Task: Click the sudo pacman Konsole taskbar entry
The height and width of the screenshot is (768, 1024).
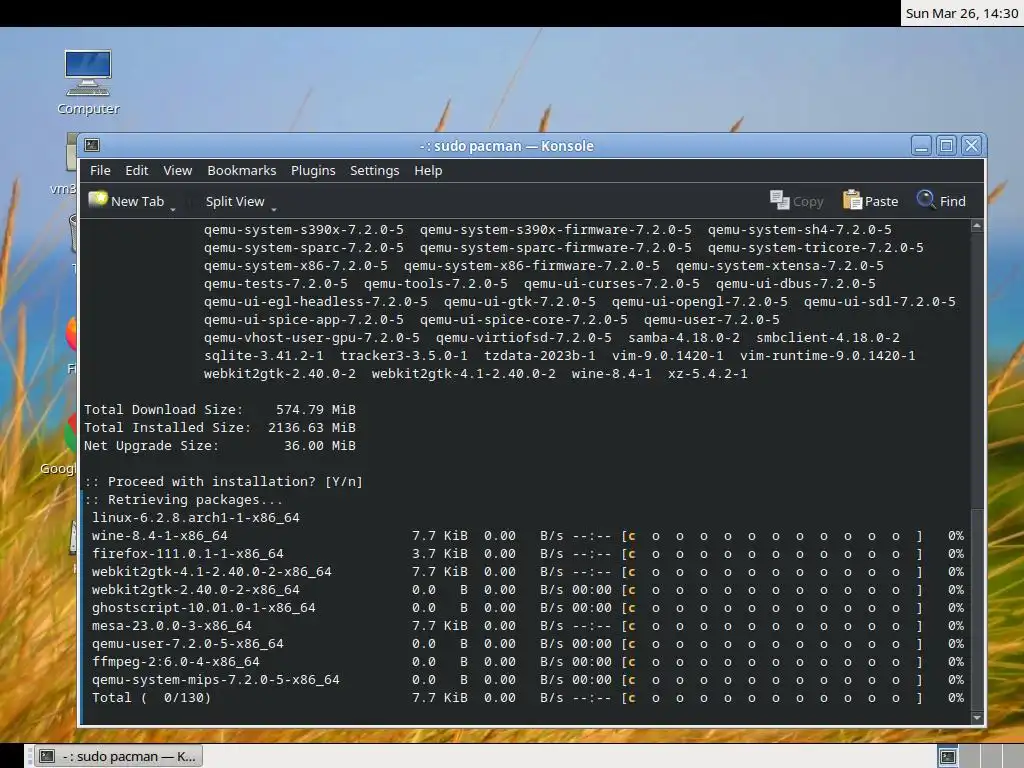Action: (117, 756)
